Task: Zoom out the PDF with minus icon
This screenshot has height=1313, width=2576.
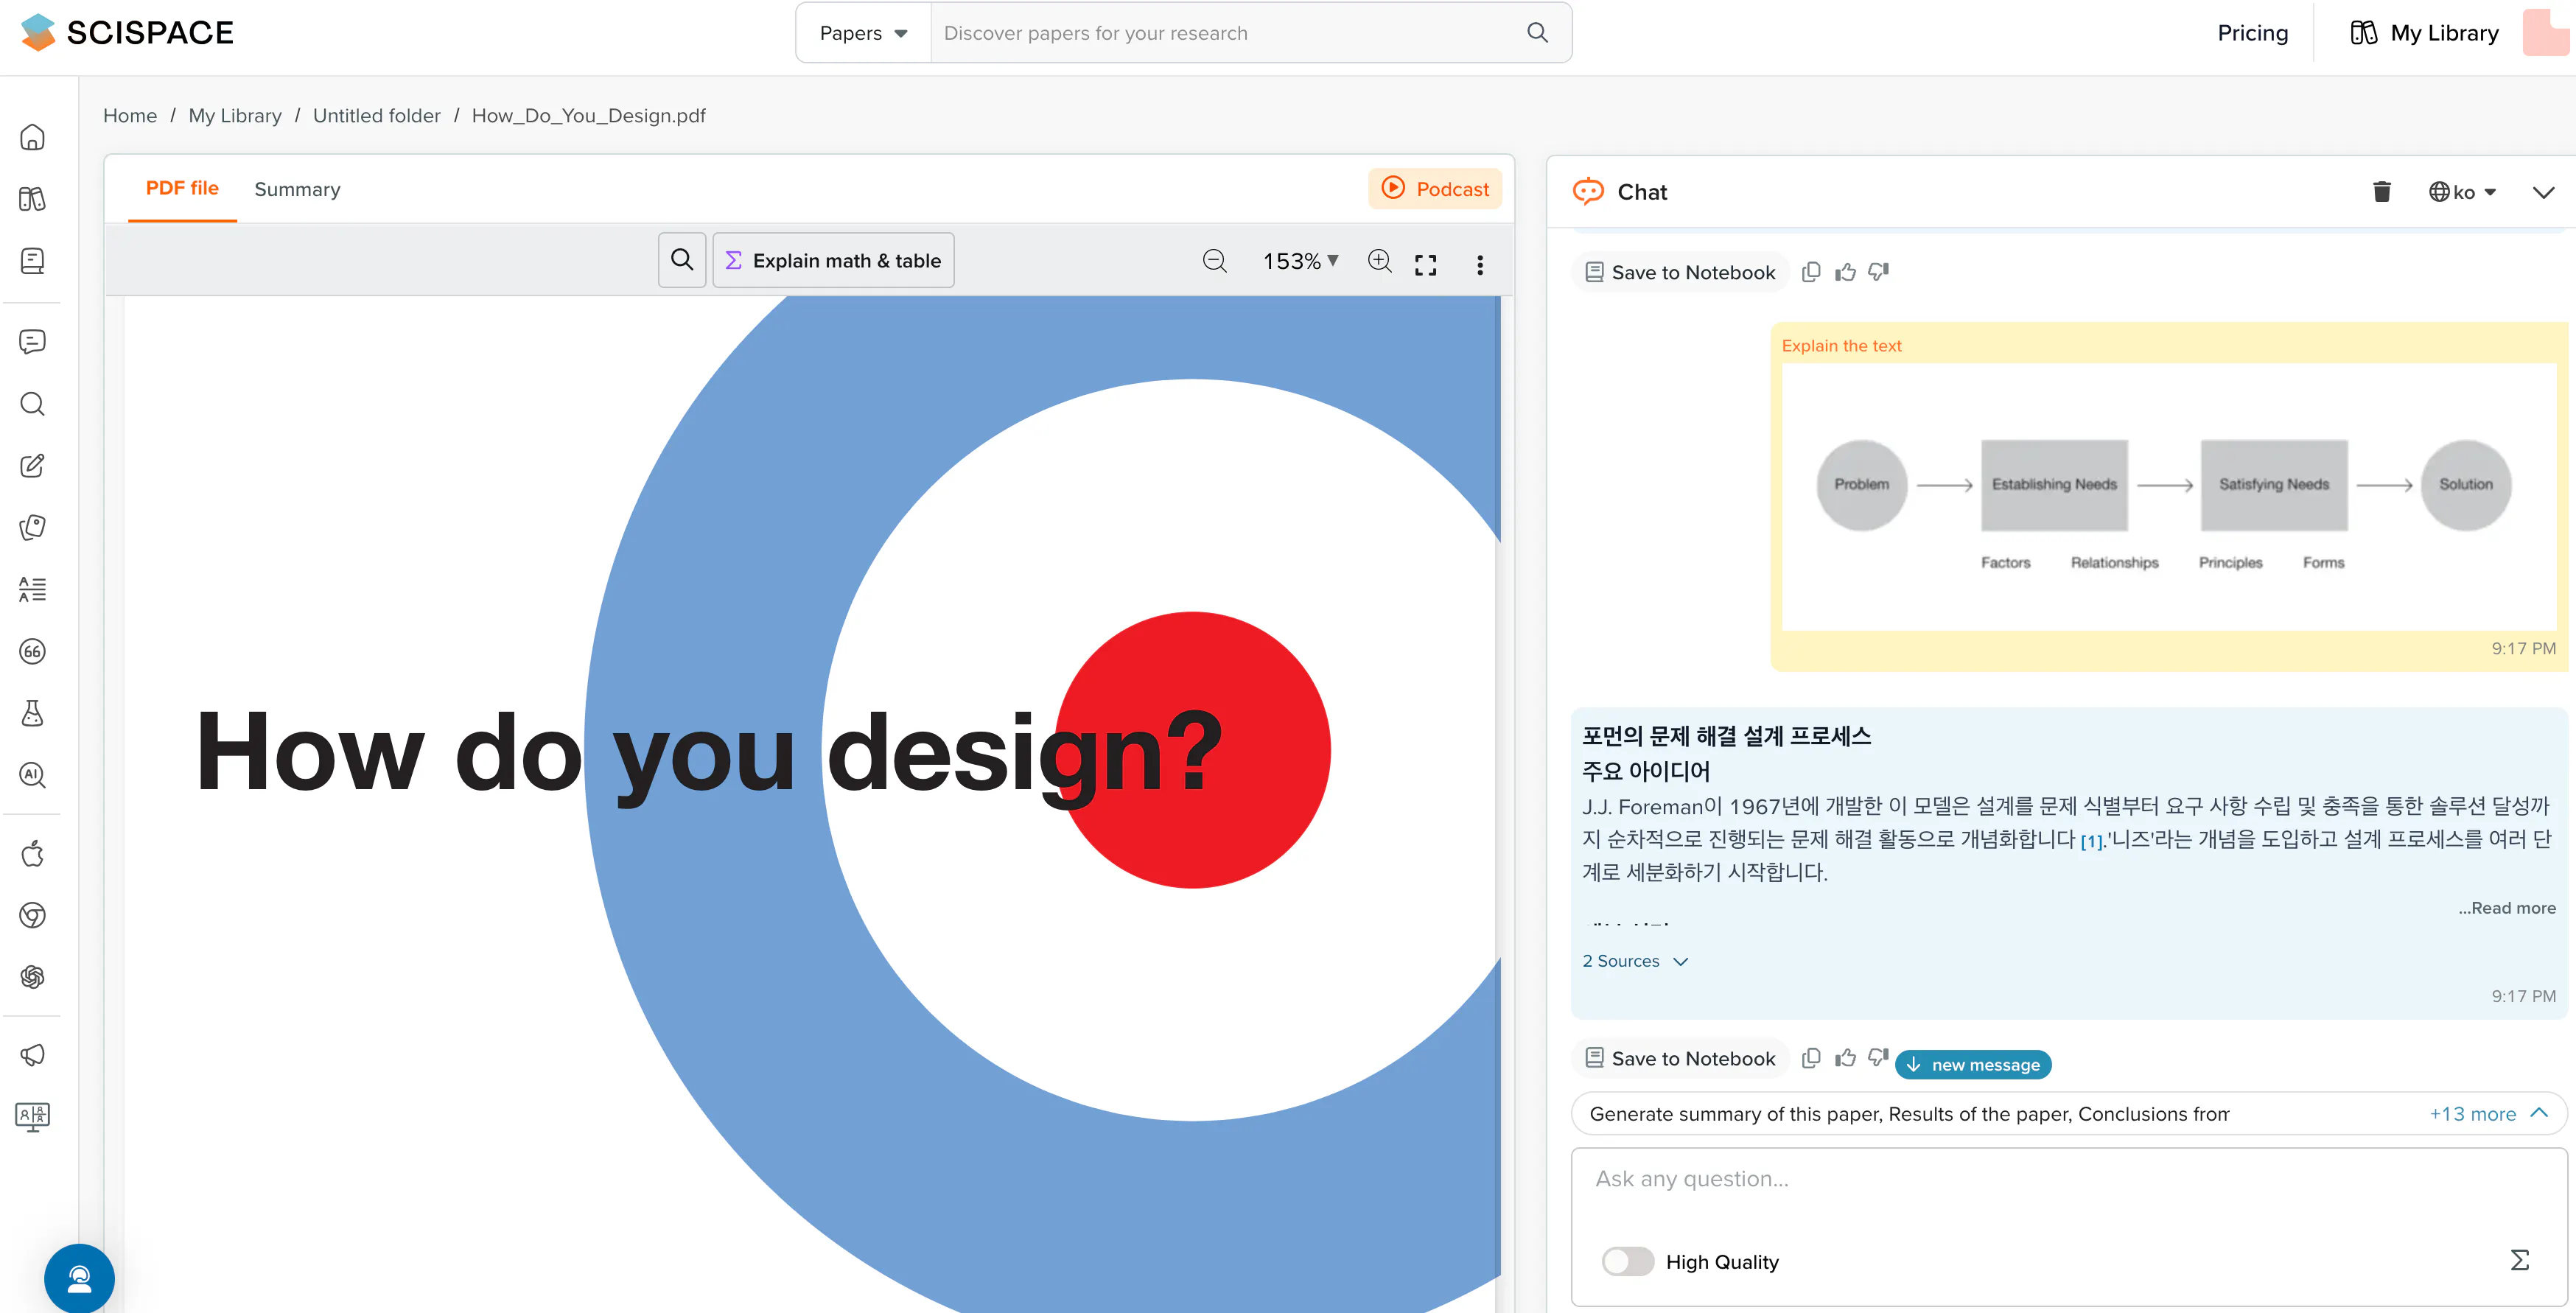Action: click(1214, 261)
